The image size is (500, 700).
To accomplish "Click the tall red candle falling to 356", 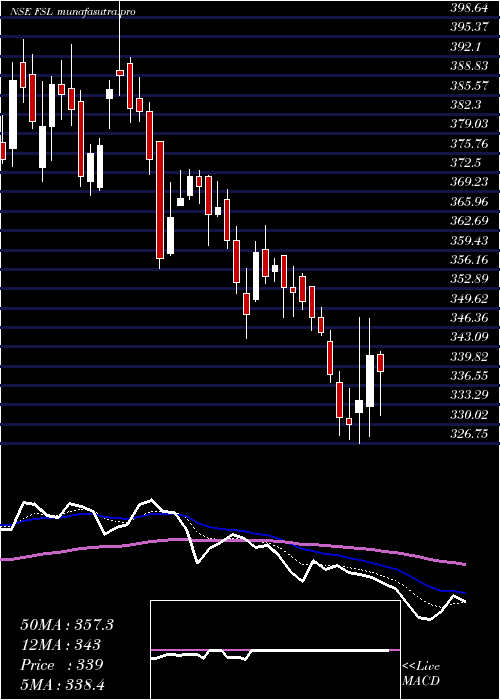I will click(160, 200).
